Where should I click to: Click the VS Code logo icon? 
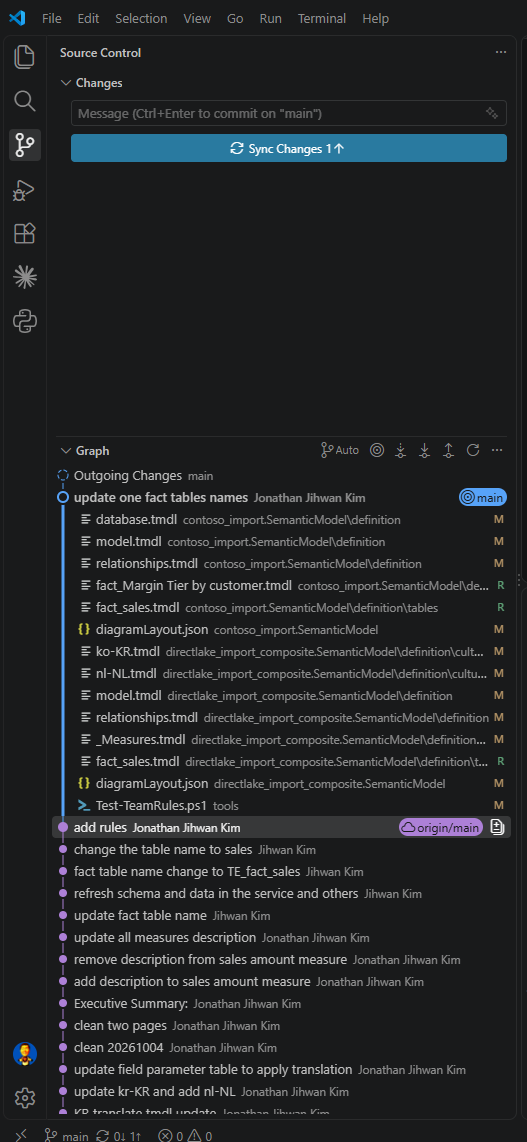click(17, 18)
